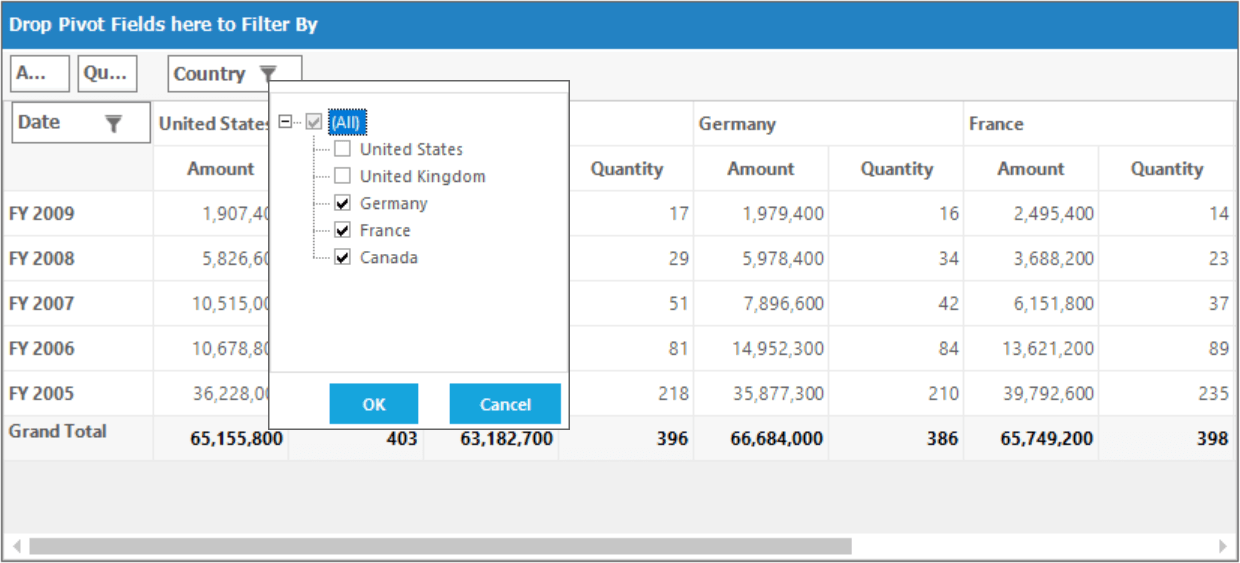Select the truncated 'A...' data field box
The width and height of the screenshot is (1240, 563).
(40, 73)
